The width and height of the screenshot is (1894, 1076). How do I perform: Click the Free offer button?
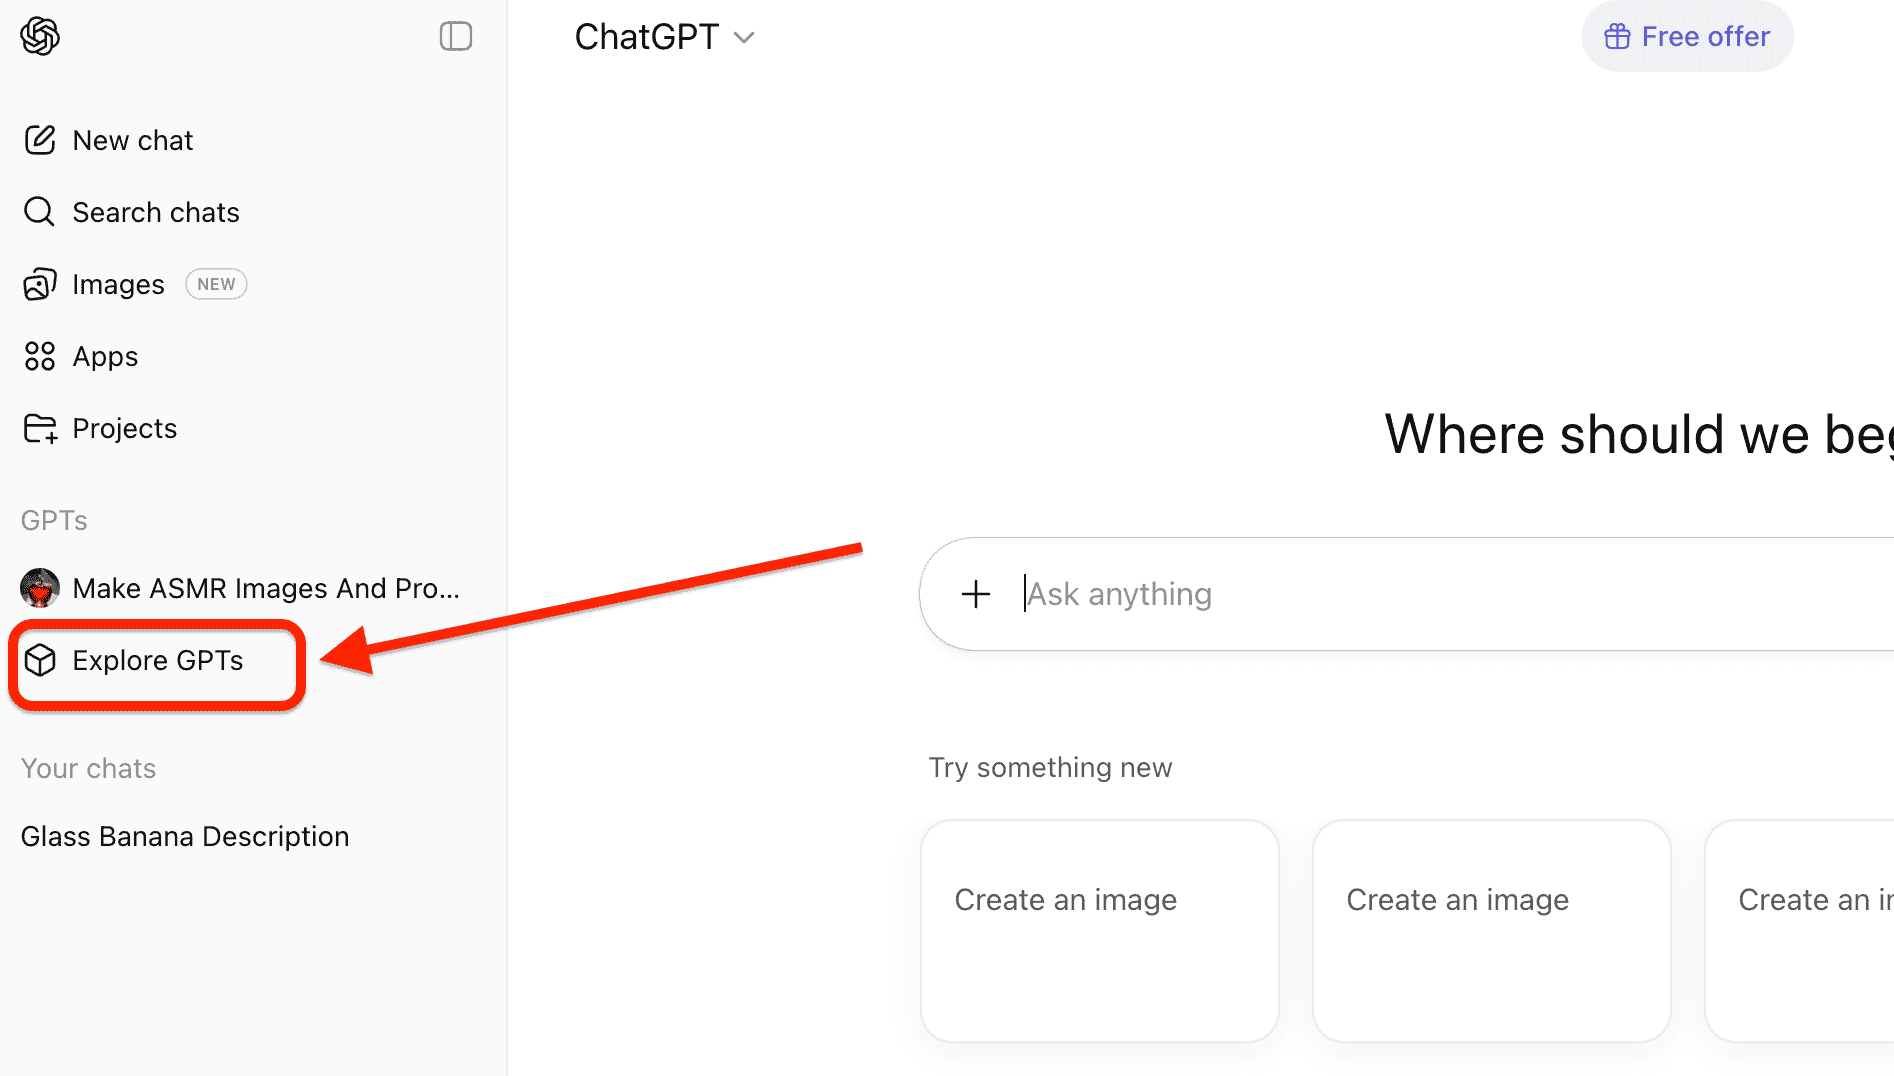pos(1687,37)
